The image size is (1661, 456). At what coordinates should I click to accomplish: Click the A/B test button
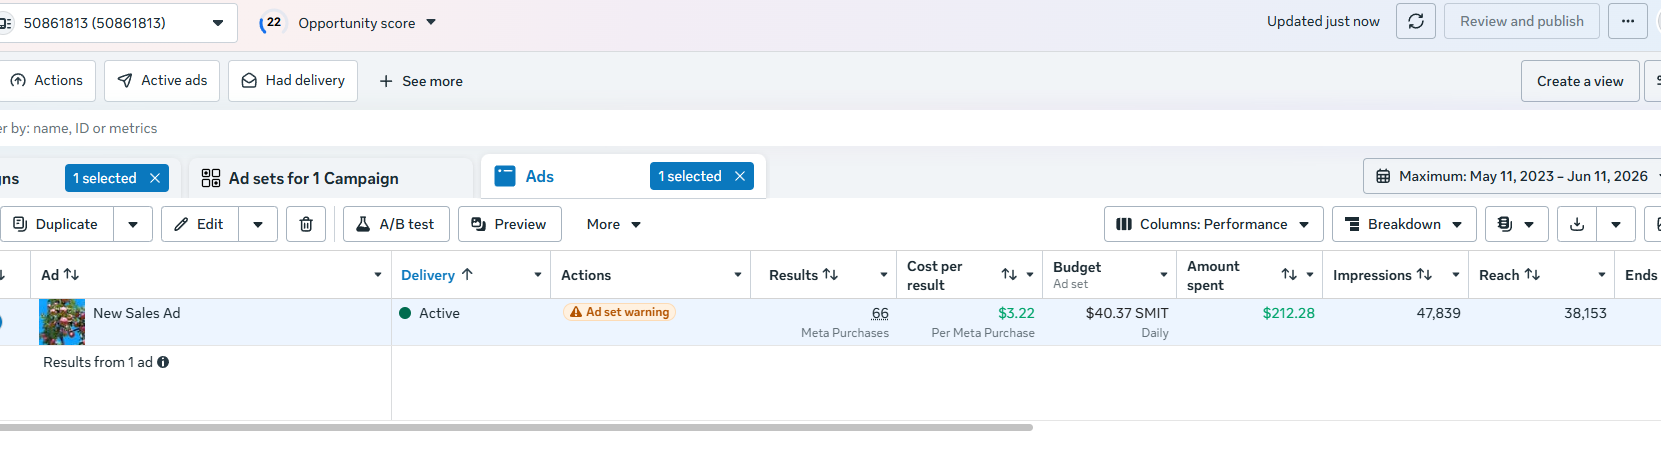[396, 224]
